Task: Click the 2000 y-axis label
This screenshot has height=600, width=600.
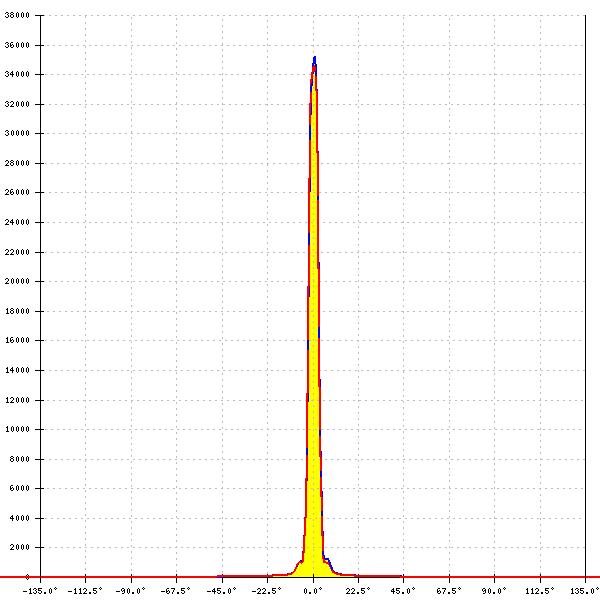Action: click(x=20, y=547)
